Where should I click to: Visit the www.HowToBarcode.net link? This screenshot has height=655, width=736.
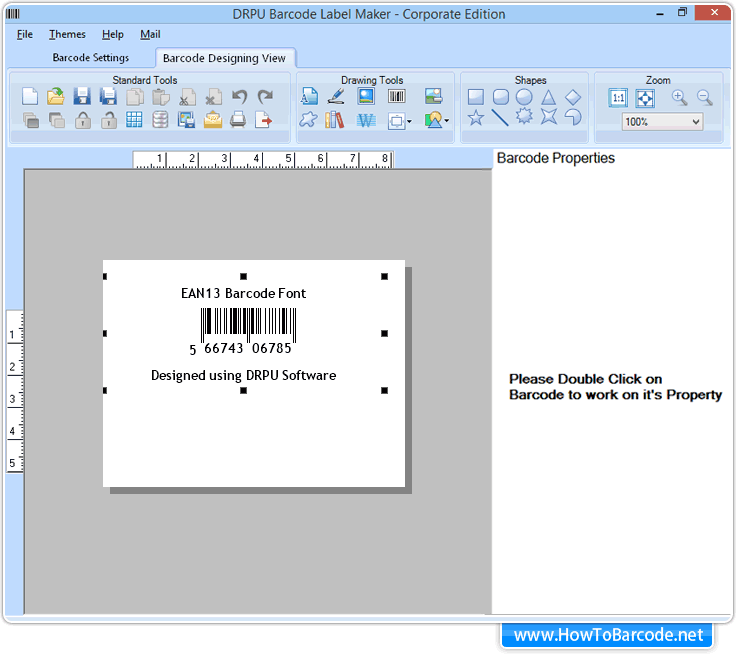(x=608, y=635)
